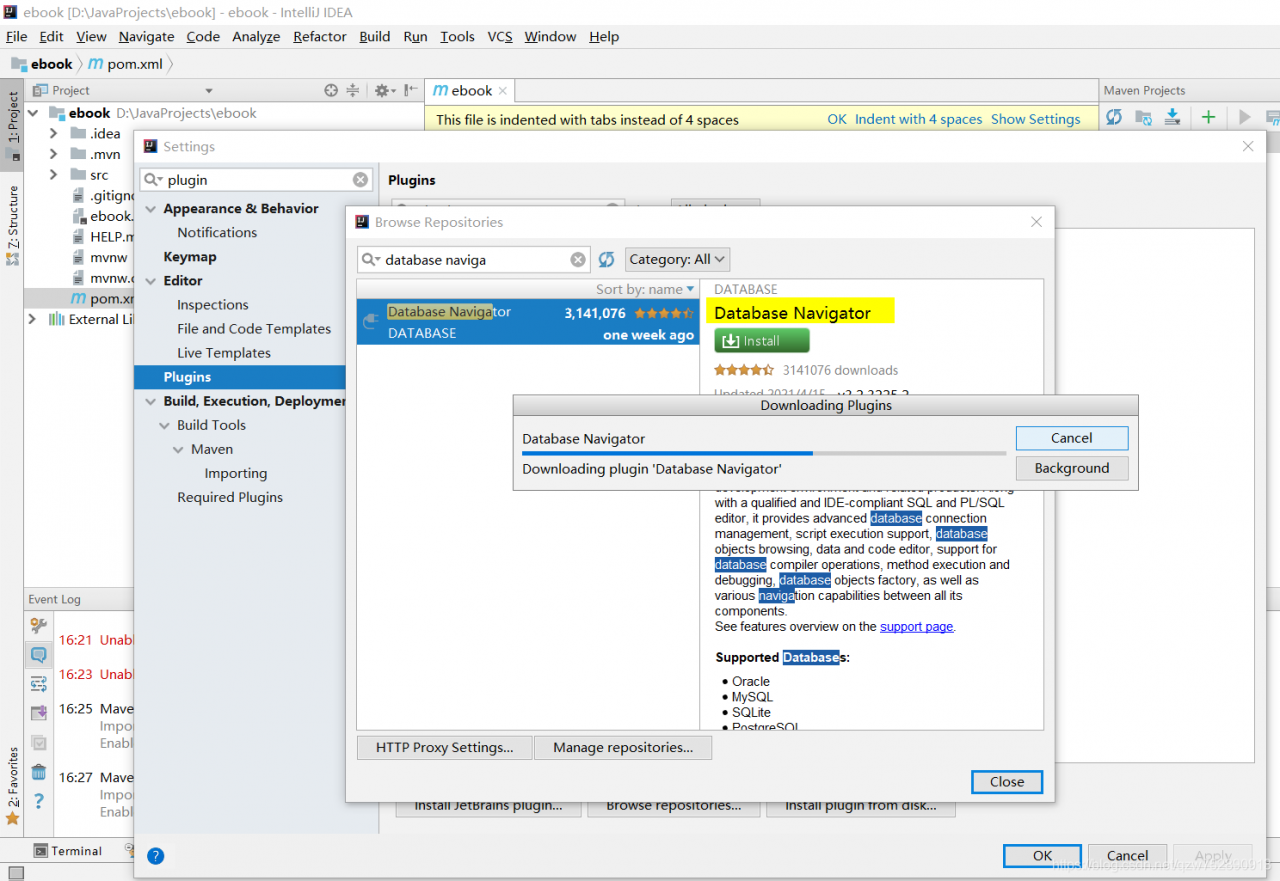The image size is (1280, 881).
Task: Open the Refactor menu
Action: click(x=320, y=36)
